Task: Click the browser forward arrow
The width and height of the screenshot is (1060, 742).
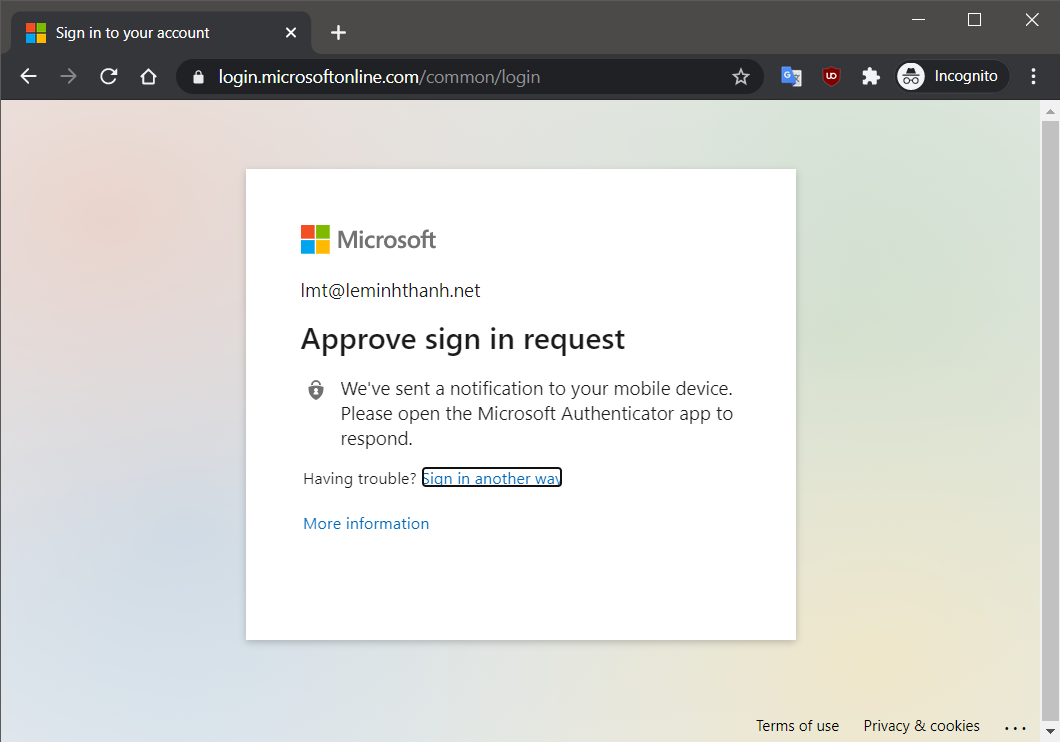Action: 68,76
